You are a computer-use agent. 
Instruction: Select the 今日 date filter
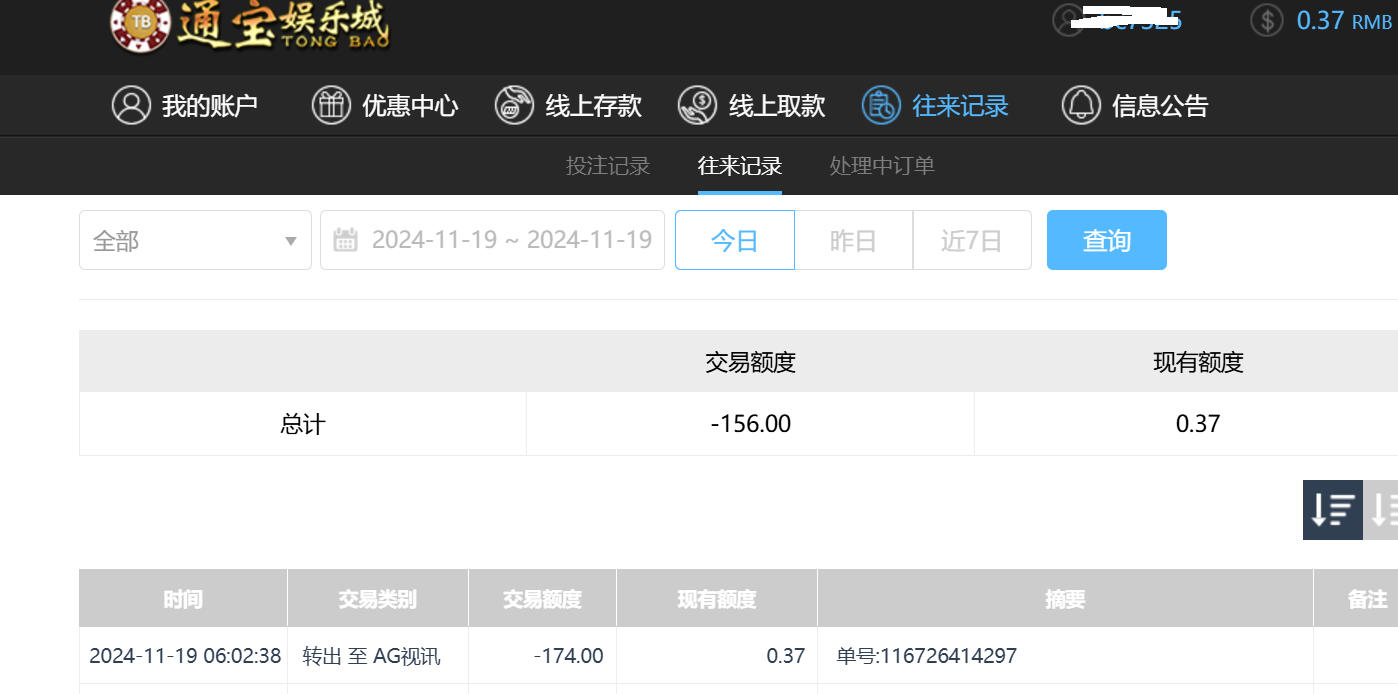tap(735, 240)
